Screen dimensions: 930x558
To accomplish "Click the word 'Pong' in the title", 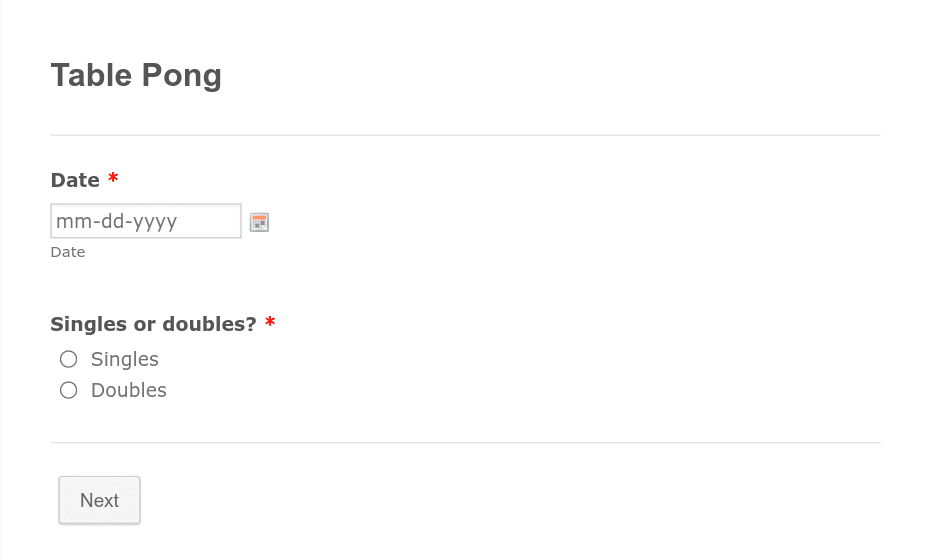I will [x=181, y=76].
